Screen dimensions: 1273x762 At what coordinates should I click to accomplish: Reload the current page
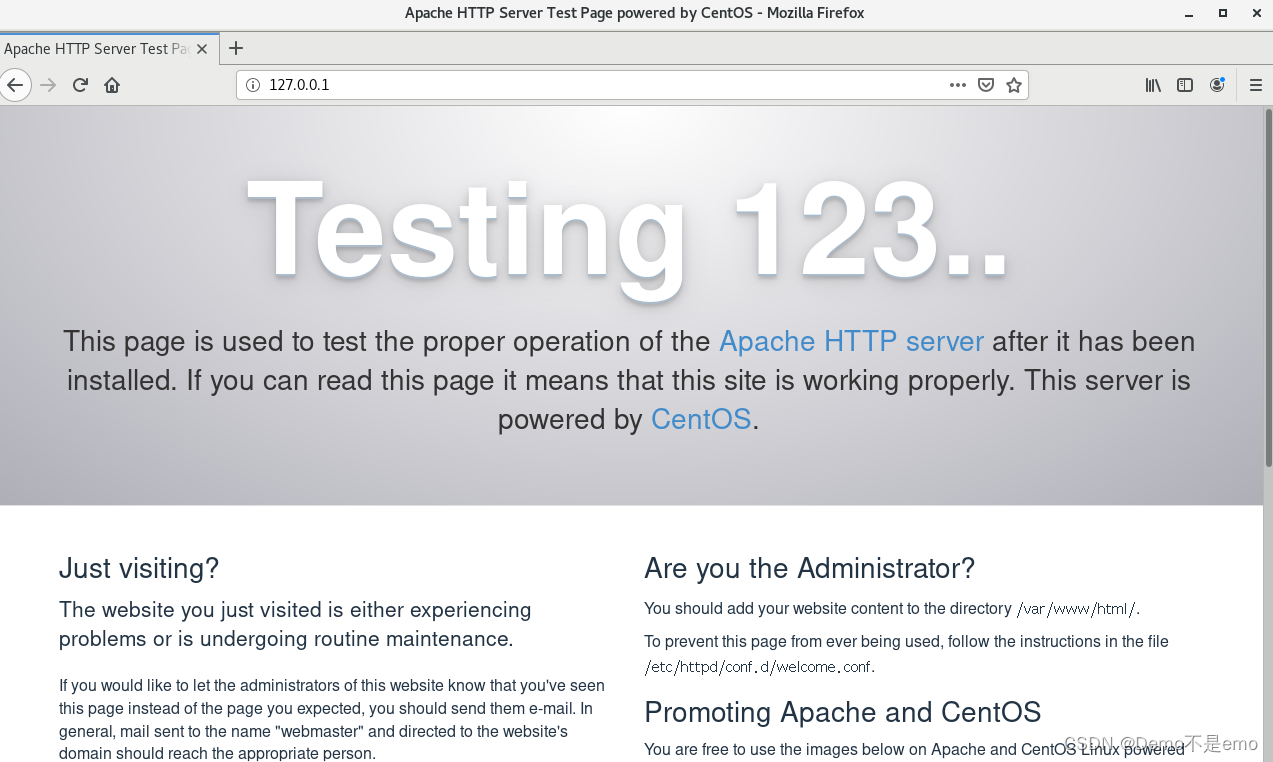pos(80,85)
